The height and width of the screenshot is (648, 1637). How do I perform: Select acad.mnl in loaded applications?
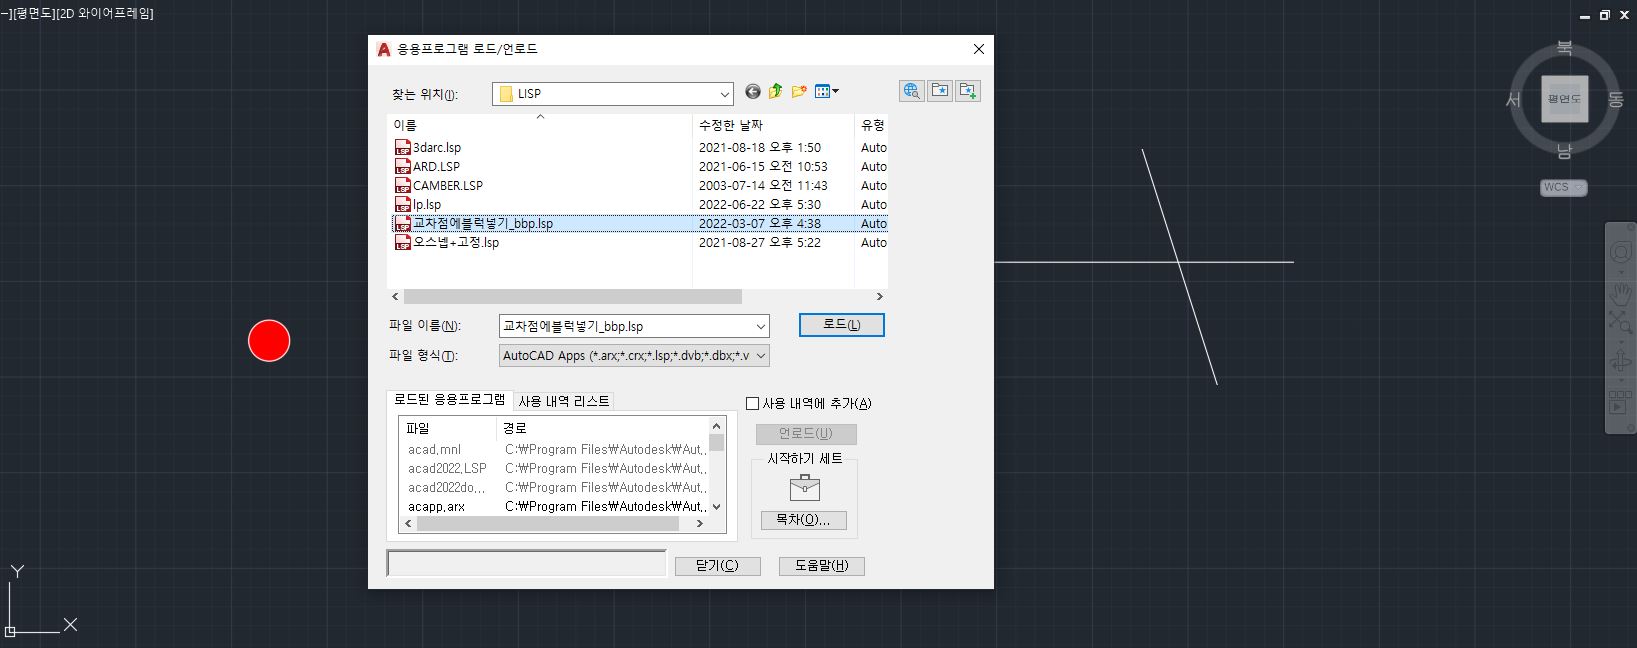click(x=434, y=450)
